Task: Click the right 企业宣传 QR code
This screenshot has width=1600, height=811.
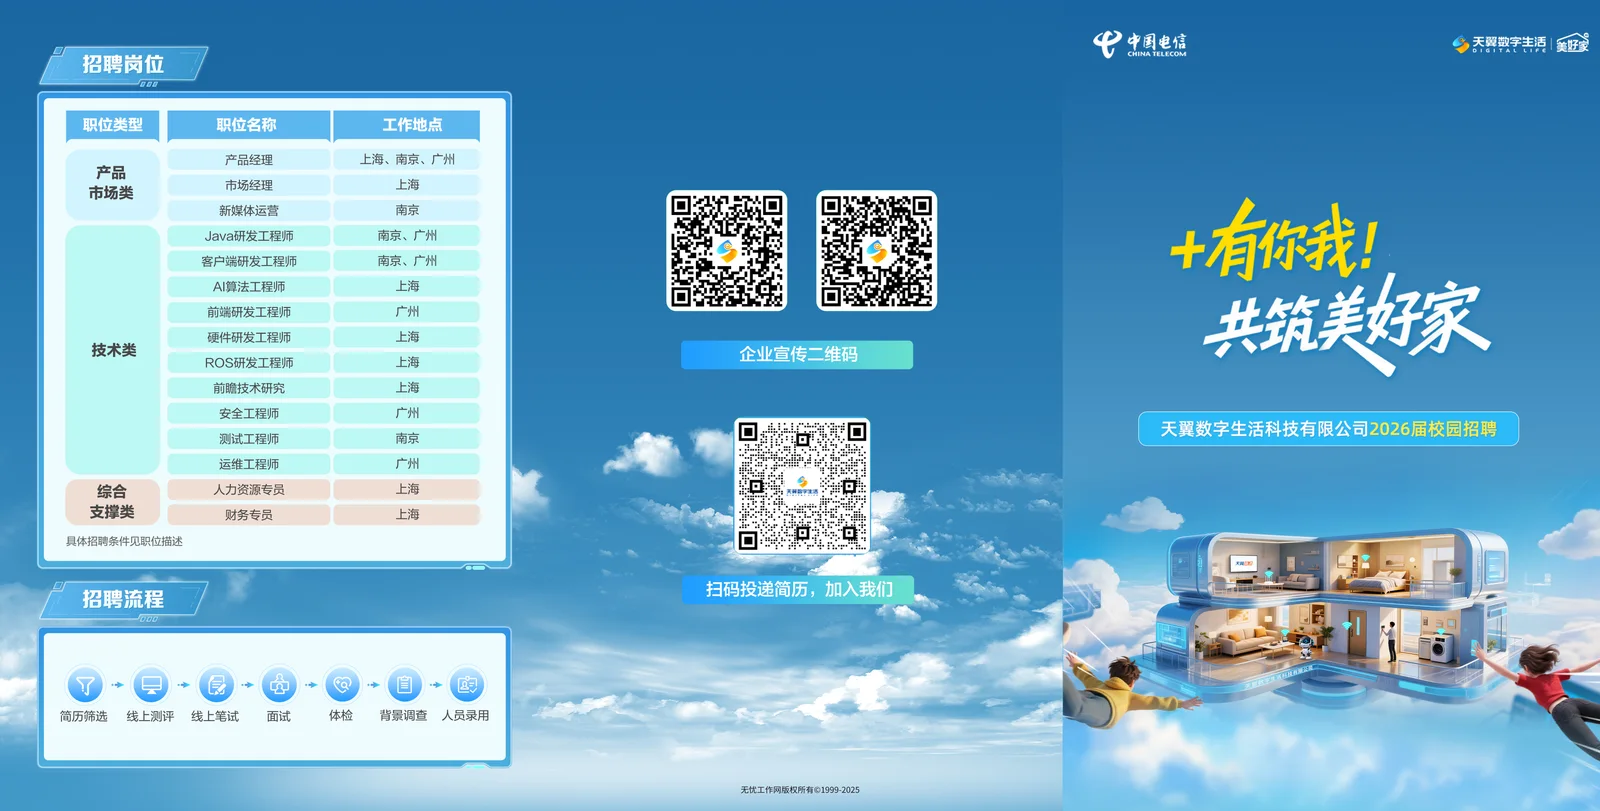Action: [877, 250]
